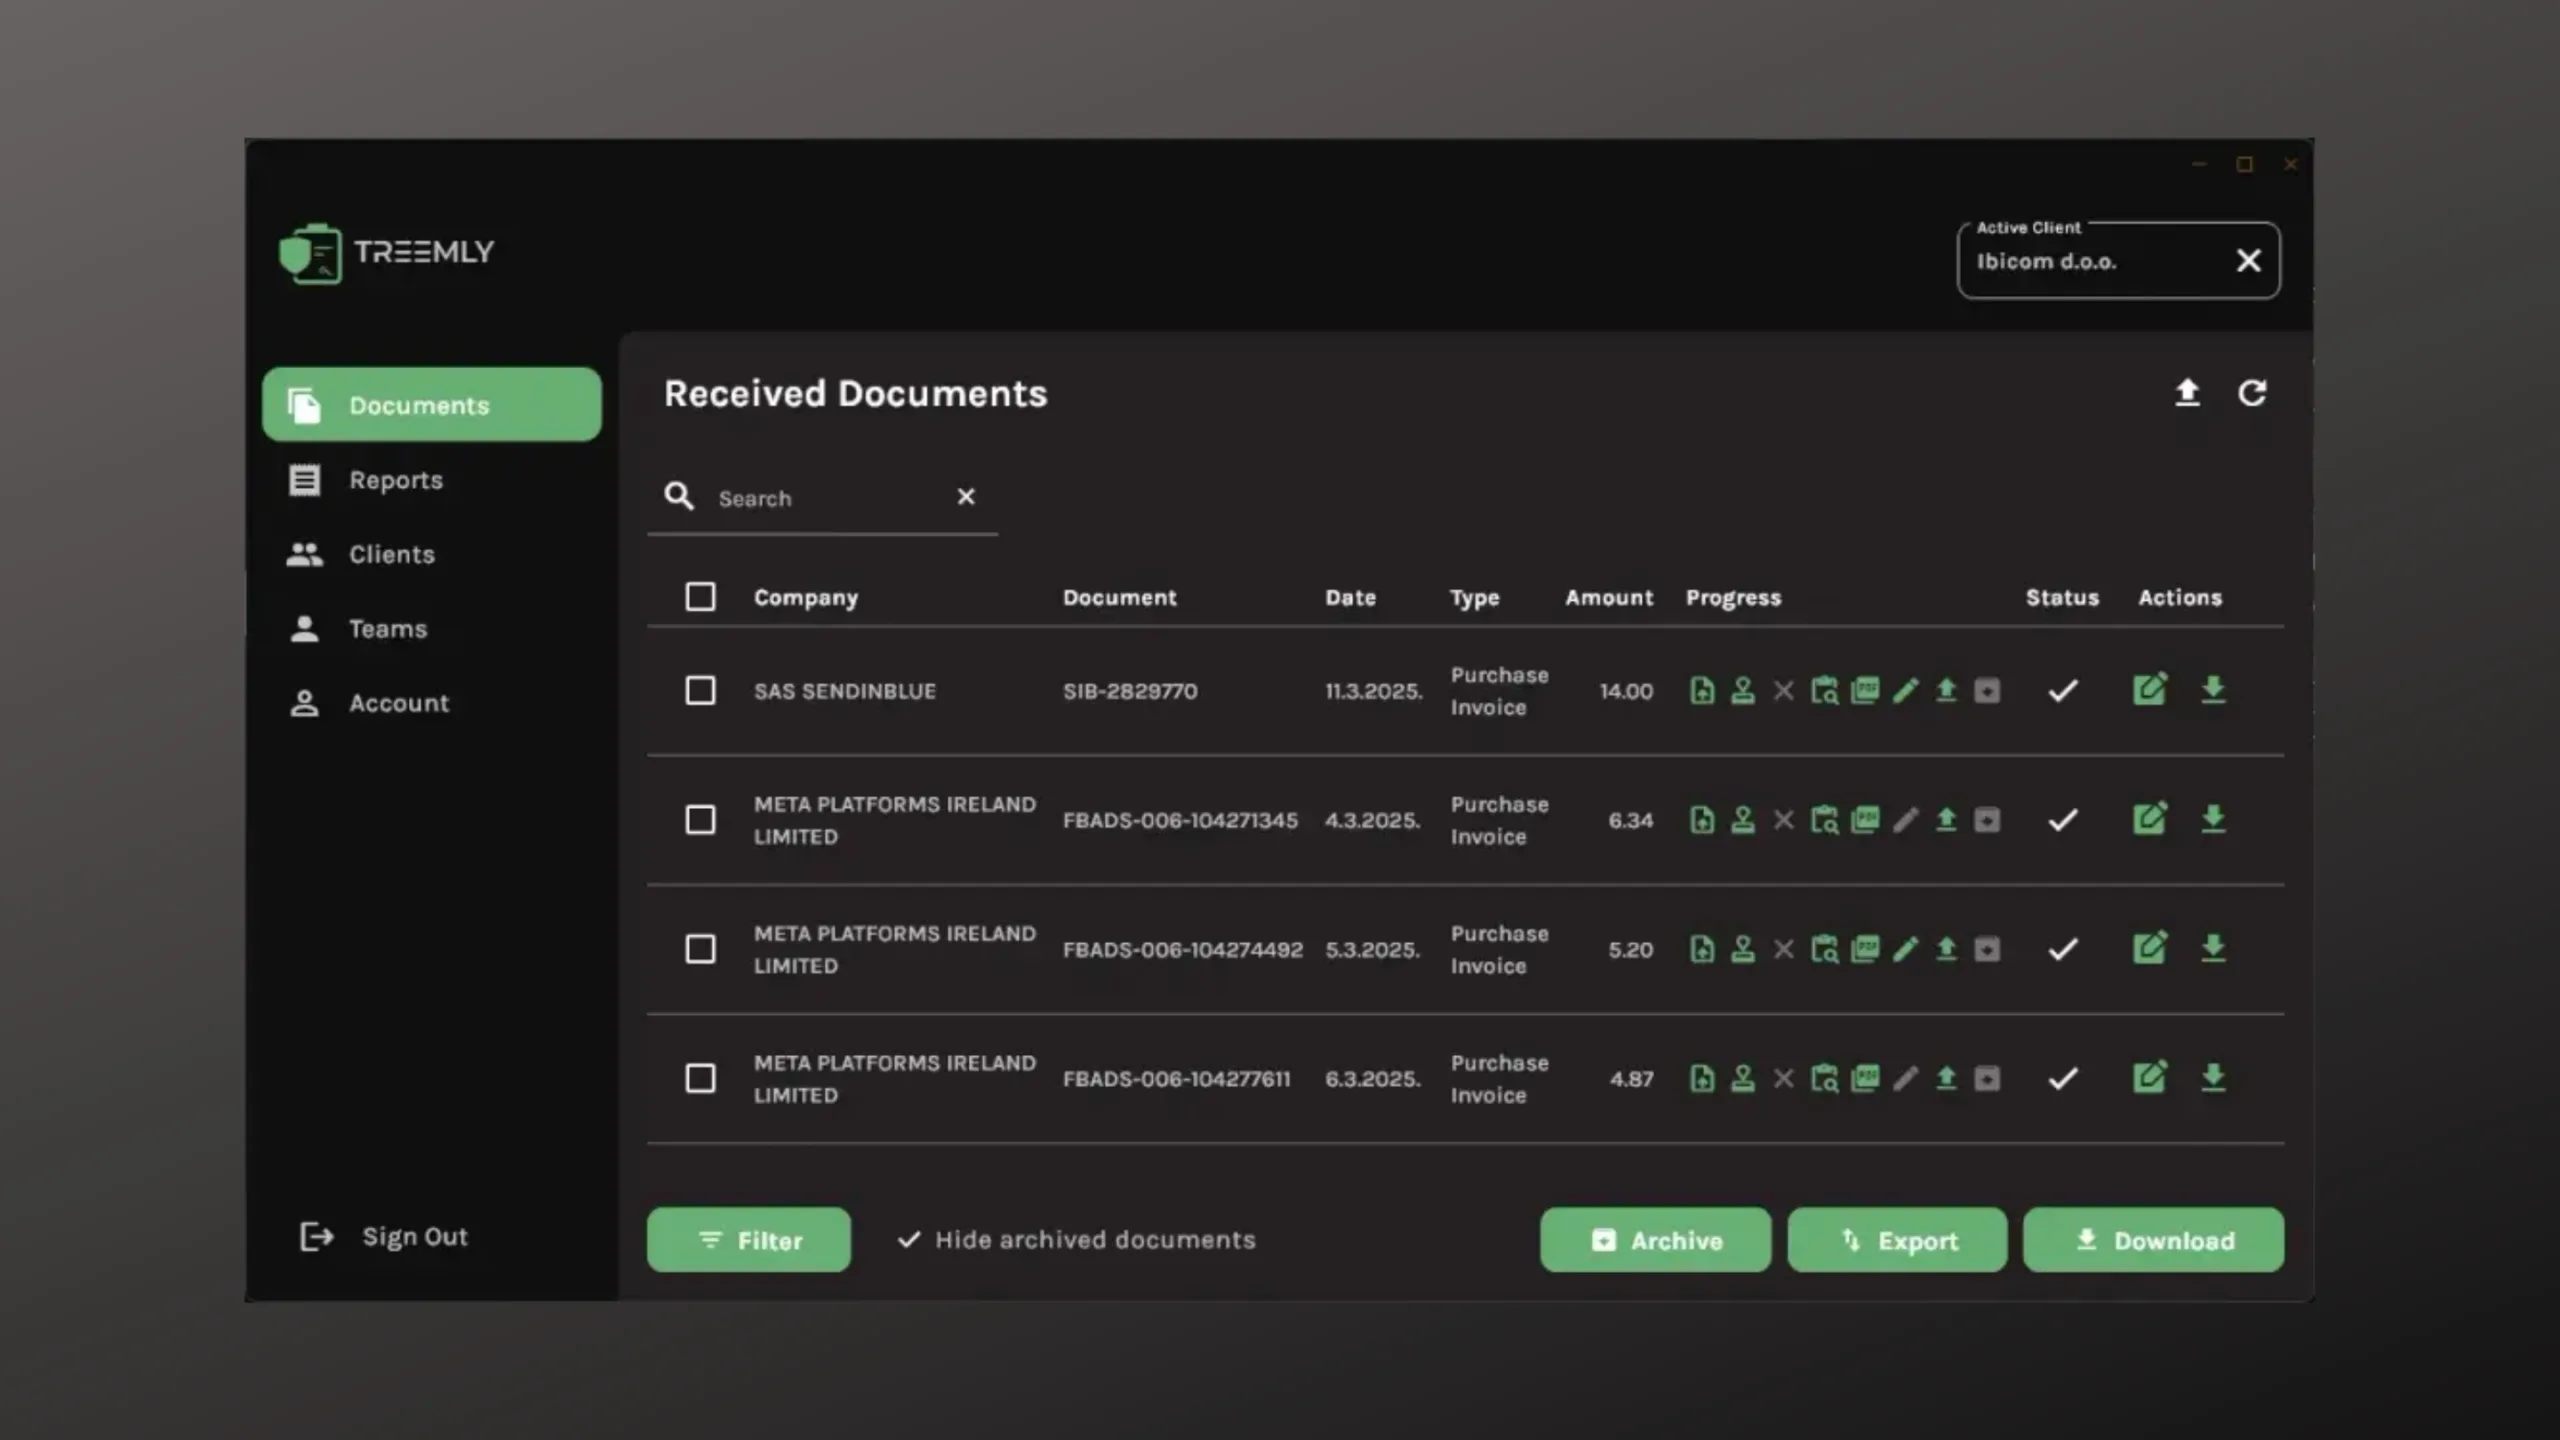Edit the FBADS-006-104277611 document

[x=2149, y=1077]
